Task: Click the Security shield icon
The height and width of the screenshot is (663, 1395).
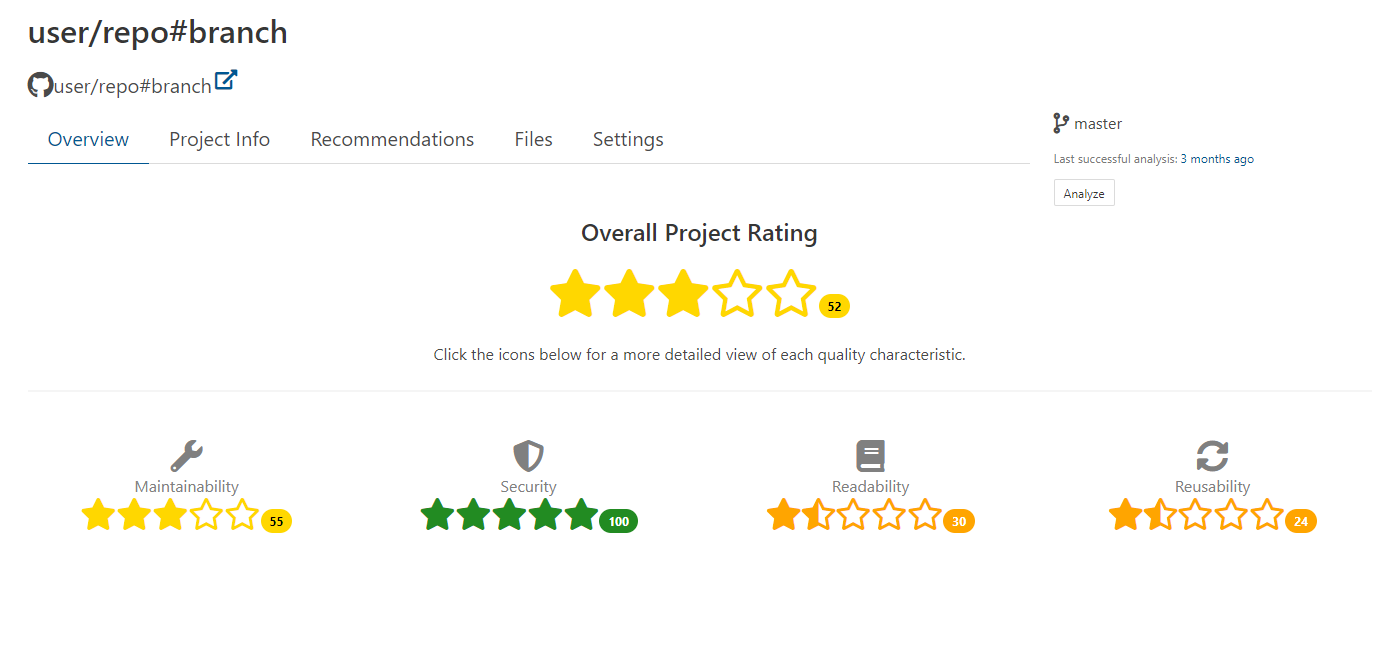Action: point(528,456)
